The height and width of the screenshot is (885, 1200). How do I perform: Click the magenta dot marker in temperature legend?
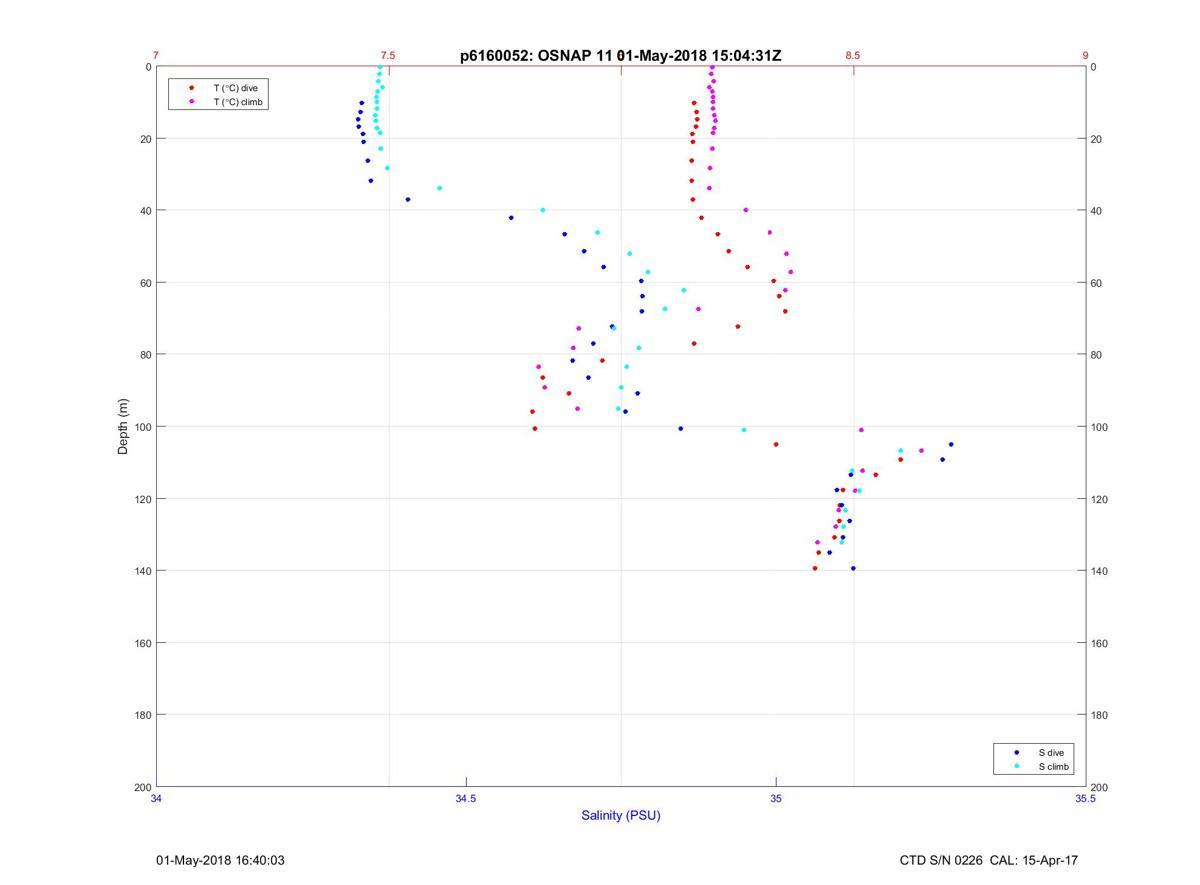192,102
